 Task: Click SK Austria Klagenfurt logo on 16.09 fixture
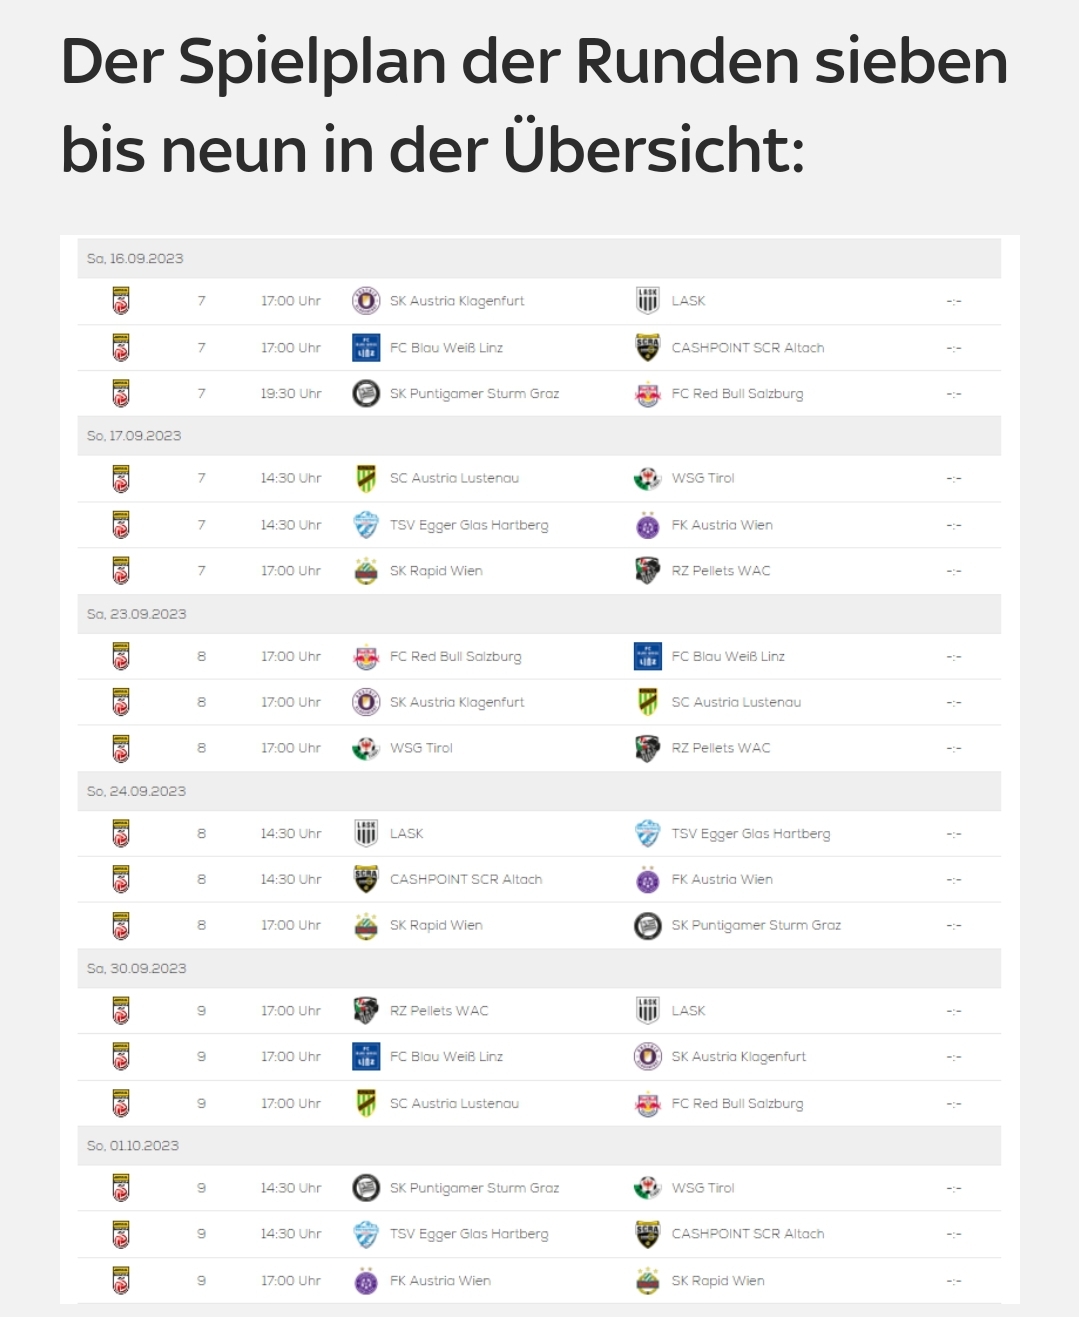pos(366,300)
